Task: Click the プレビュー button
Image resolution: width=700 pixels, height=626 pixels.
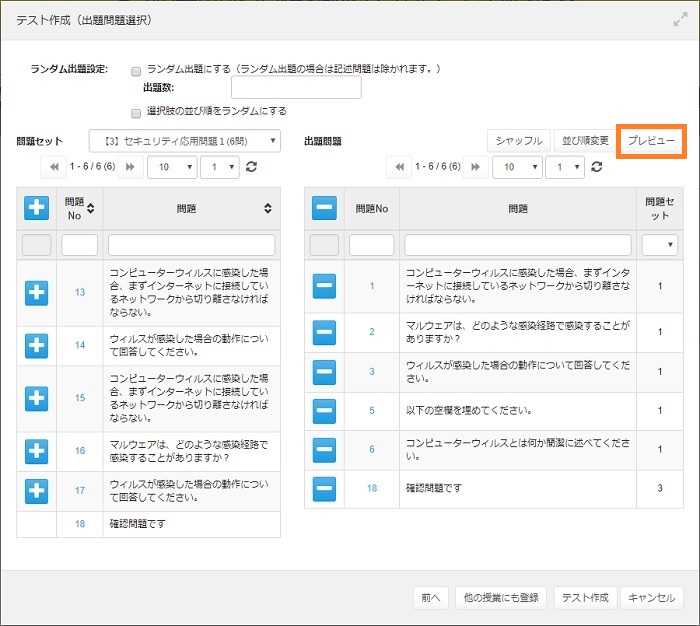Action: pyautogui.click(x=651, y=141)
